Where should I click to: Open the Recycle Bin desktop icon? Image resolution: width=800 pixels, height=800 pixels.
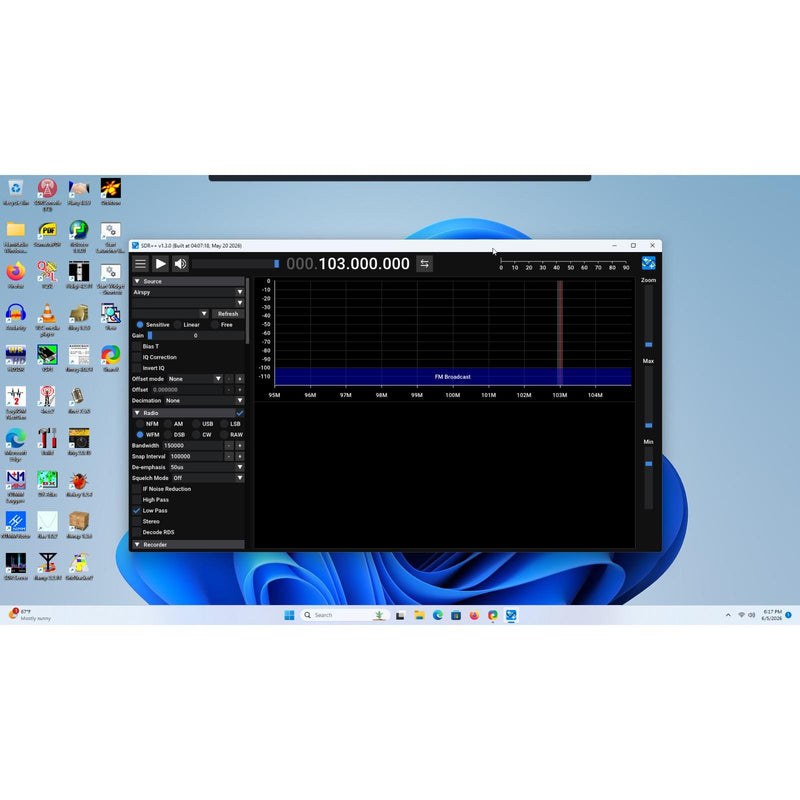coord(16,188)
